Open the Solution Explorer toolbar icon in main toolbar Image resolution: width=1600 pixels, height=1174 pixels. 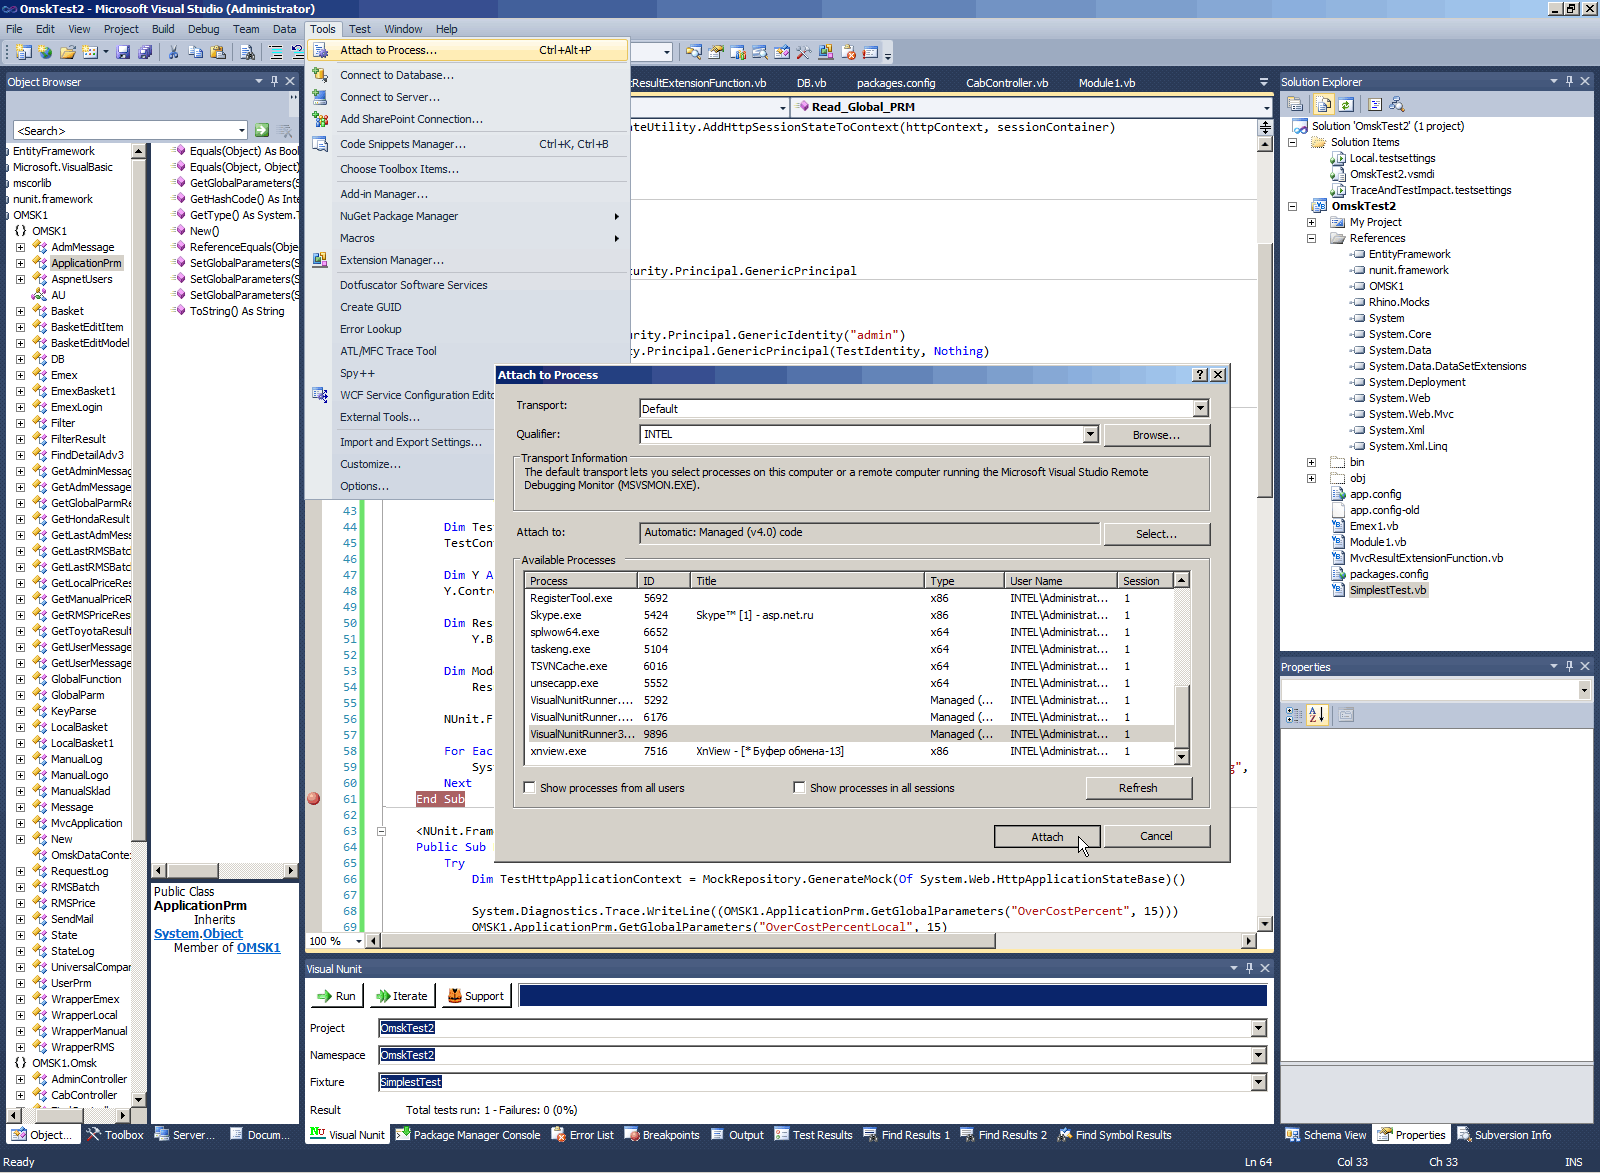pyautogui.click(x=694, y=52)
